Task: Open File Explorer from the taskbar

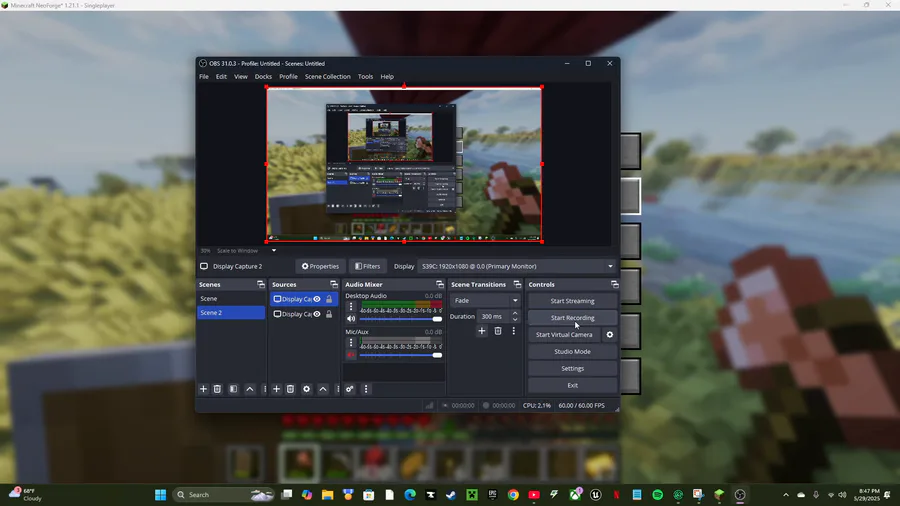Action: (327, 495)
